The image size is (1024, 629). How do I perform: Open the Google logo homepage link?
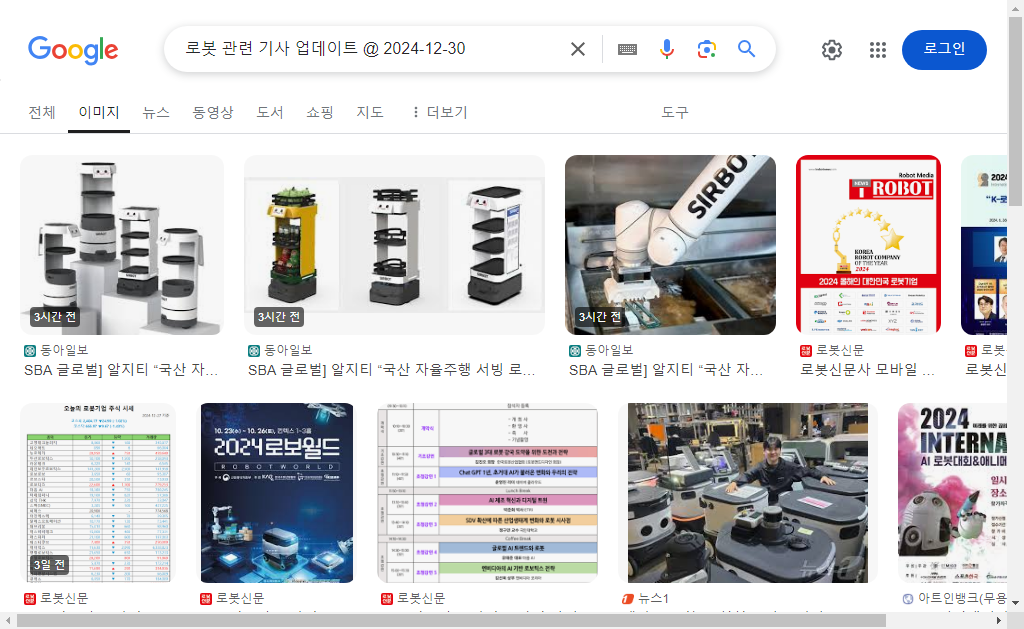(x=73, y=50)
